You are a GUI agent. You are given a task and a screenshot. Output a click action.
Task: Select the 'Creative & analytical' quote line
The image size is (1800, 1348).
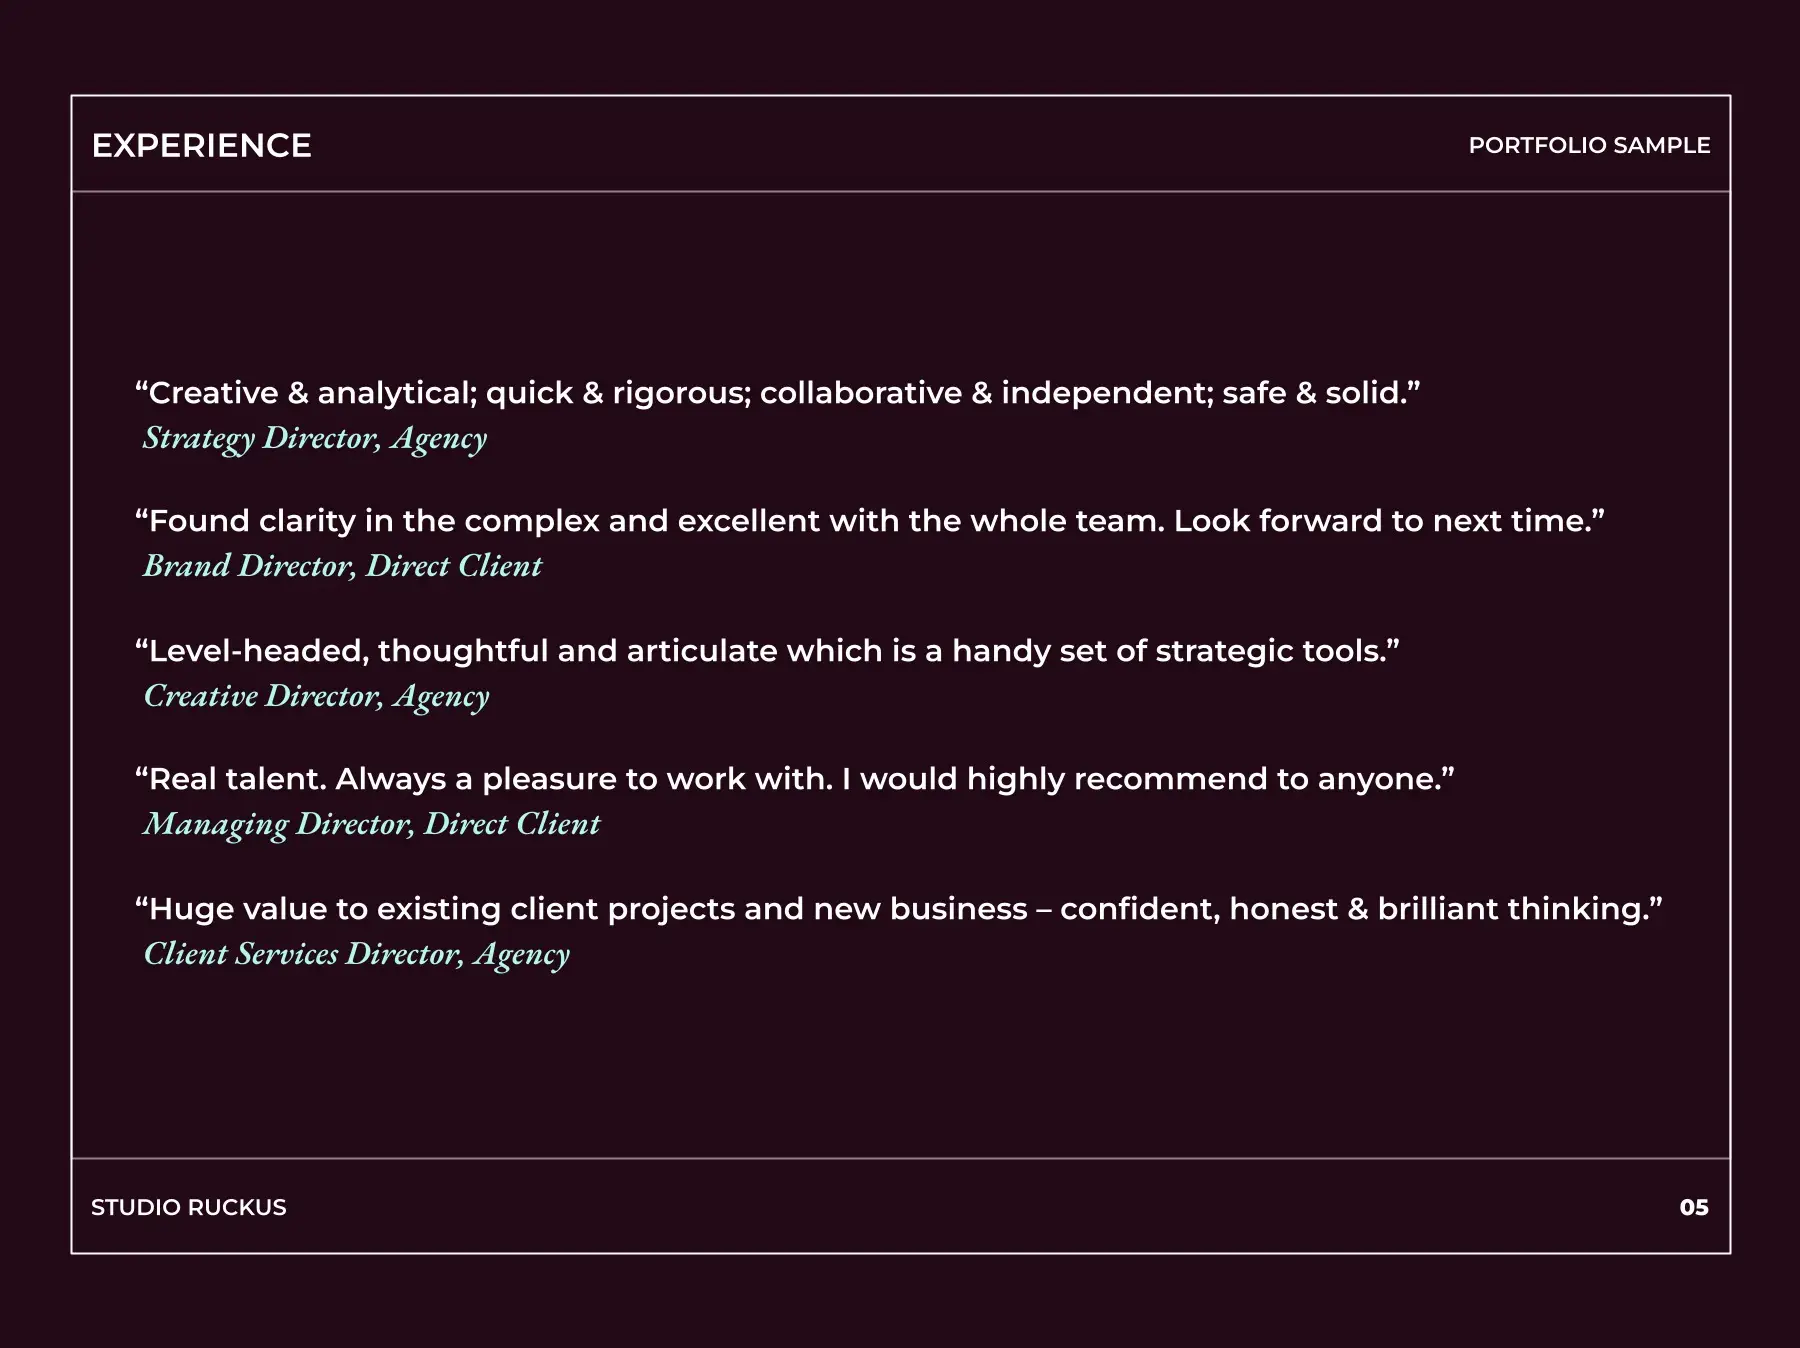click(777, 393)
